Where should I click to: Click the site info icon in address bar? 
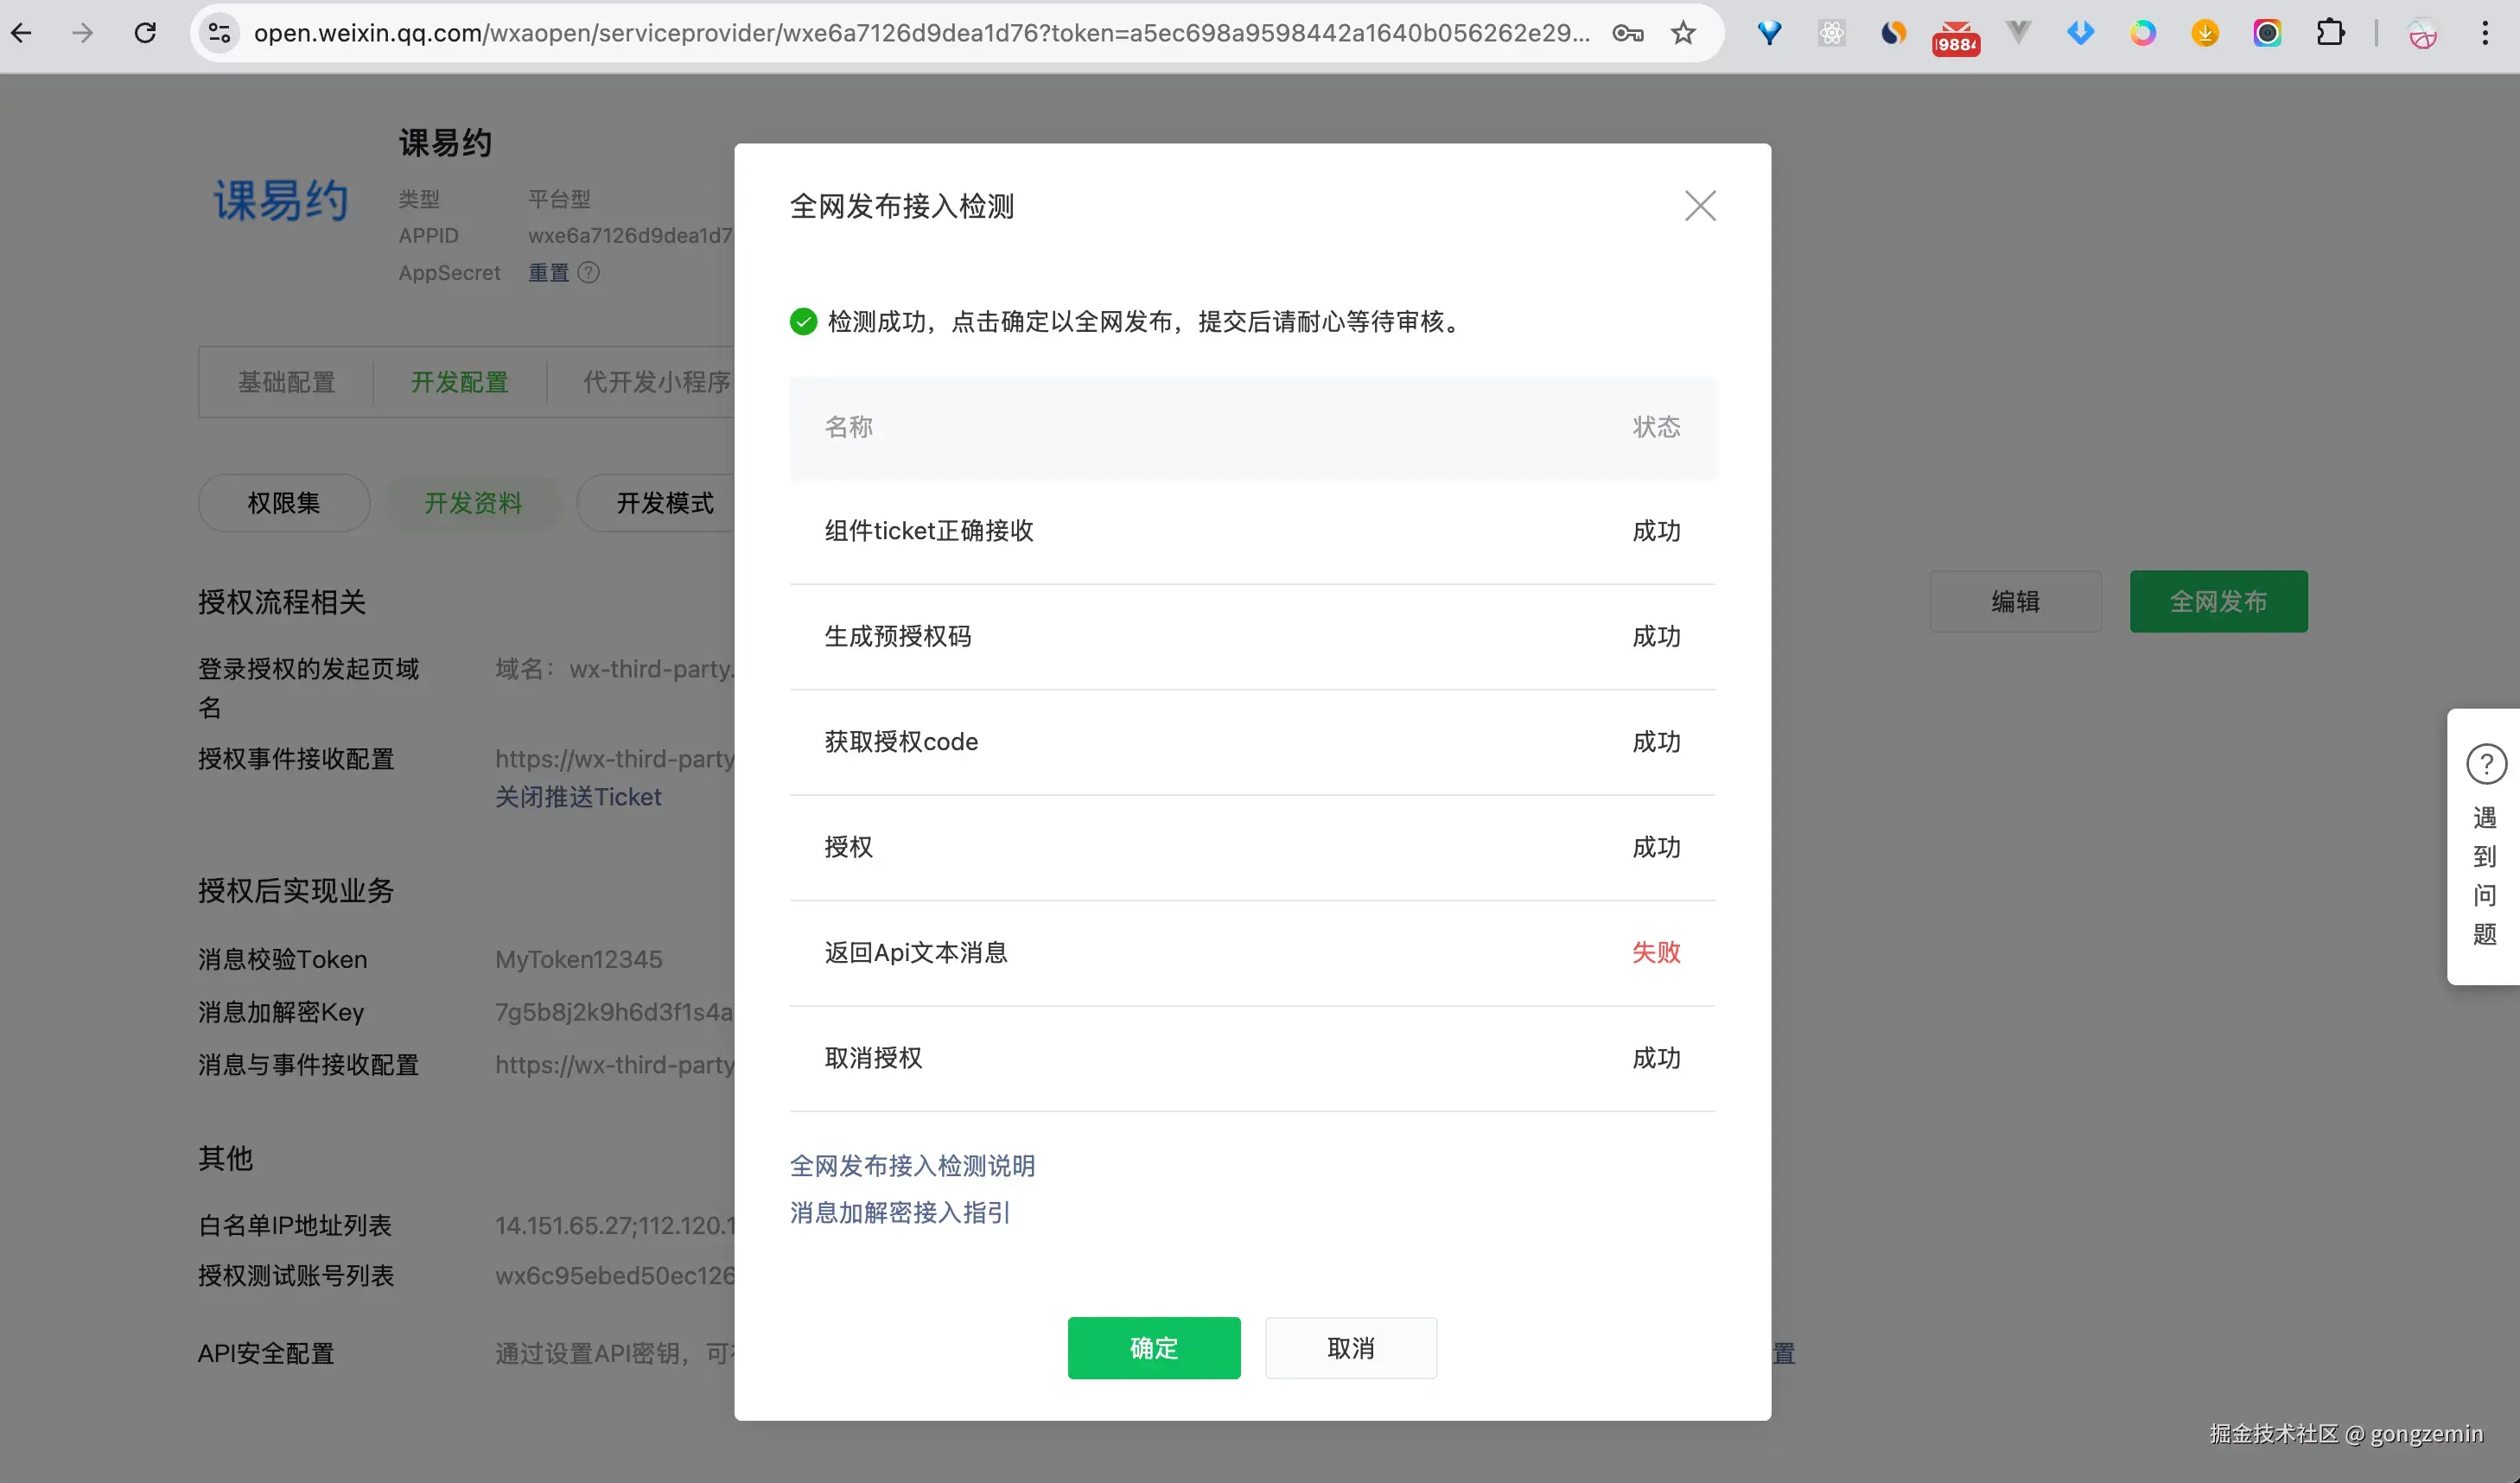[x=219, y=33]
